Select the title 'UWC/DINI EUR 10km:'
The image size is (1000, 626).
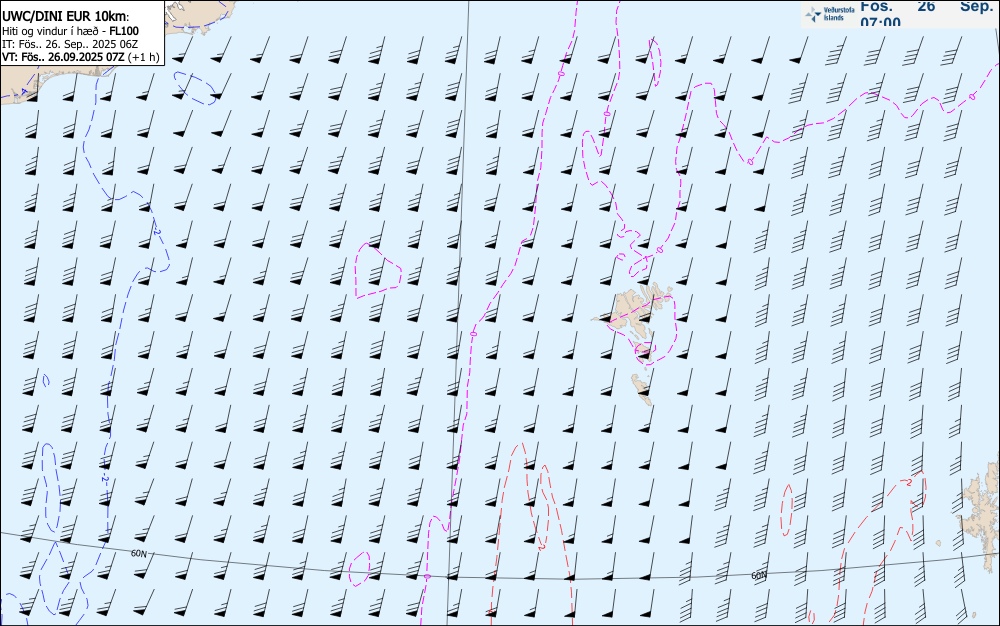point(66,17)
